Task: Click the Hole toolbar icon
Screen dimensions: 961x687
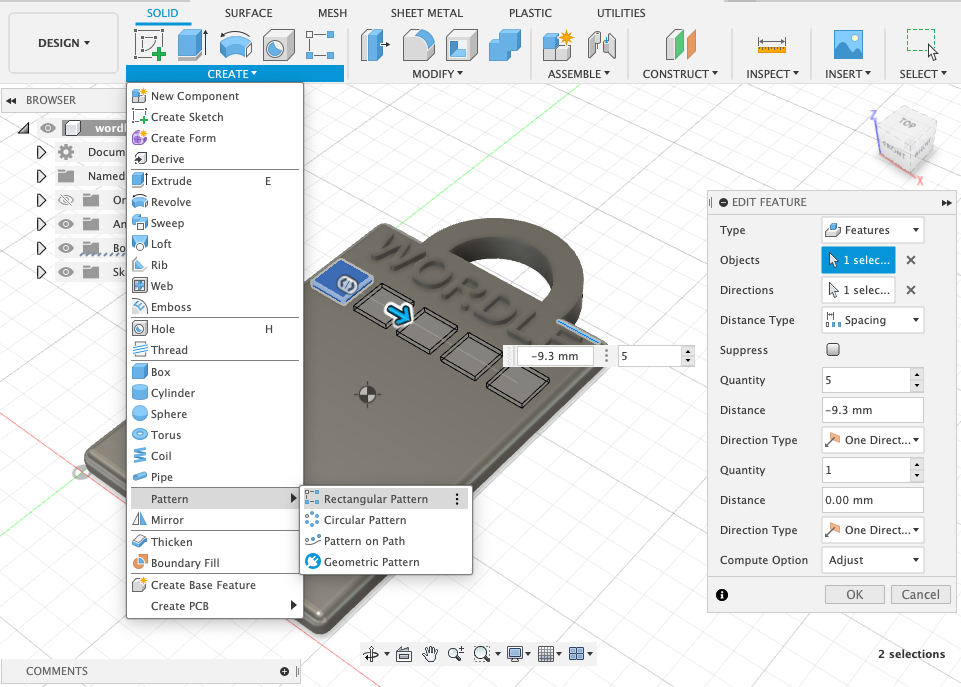Action: [x=278, y=45]
